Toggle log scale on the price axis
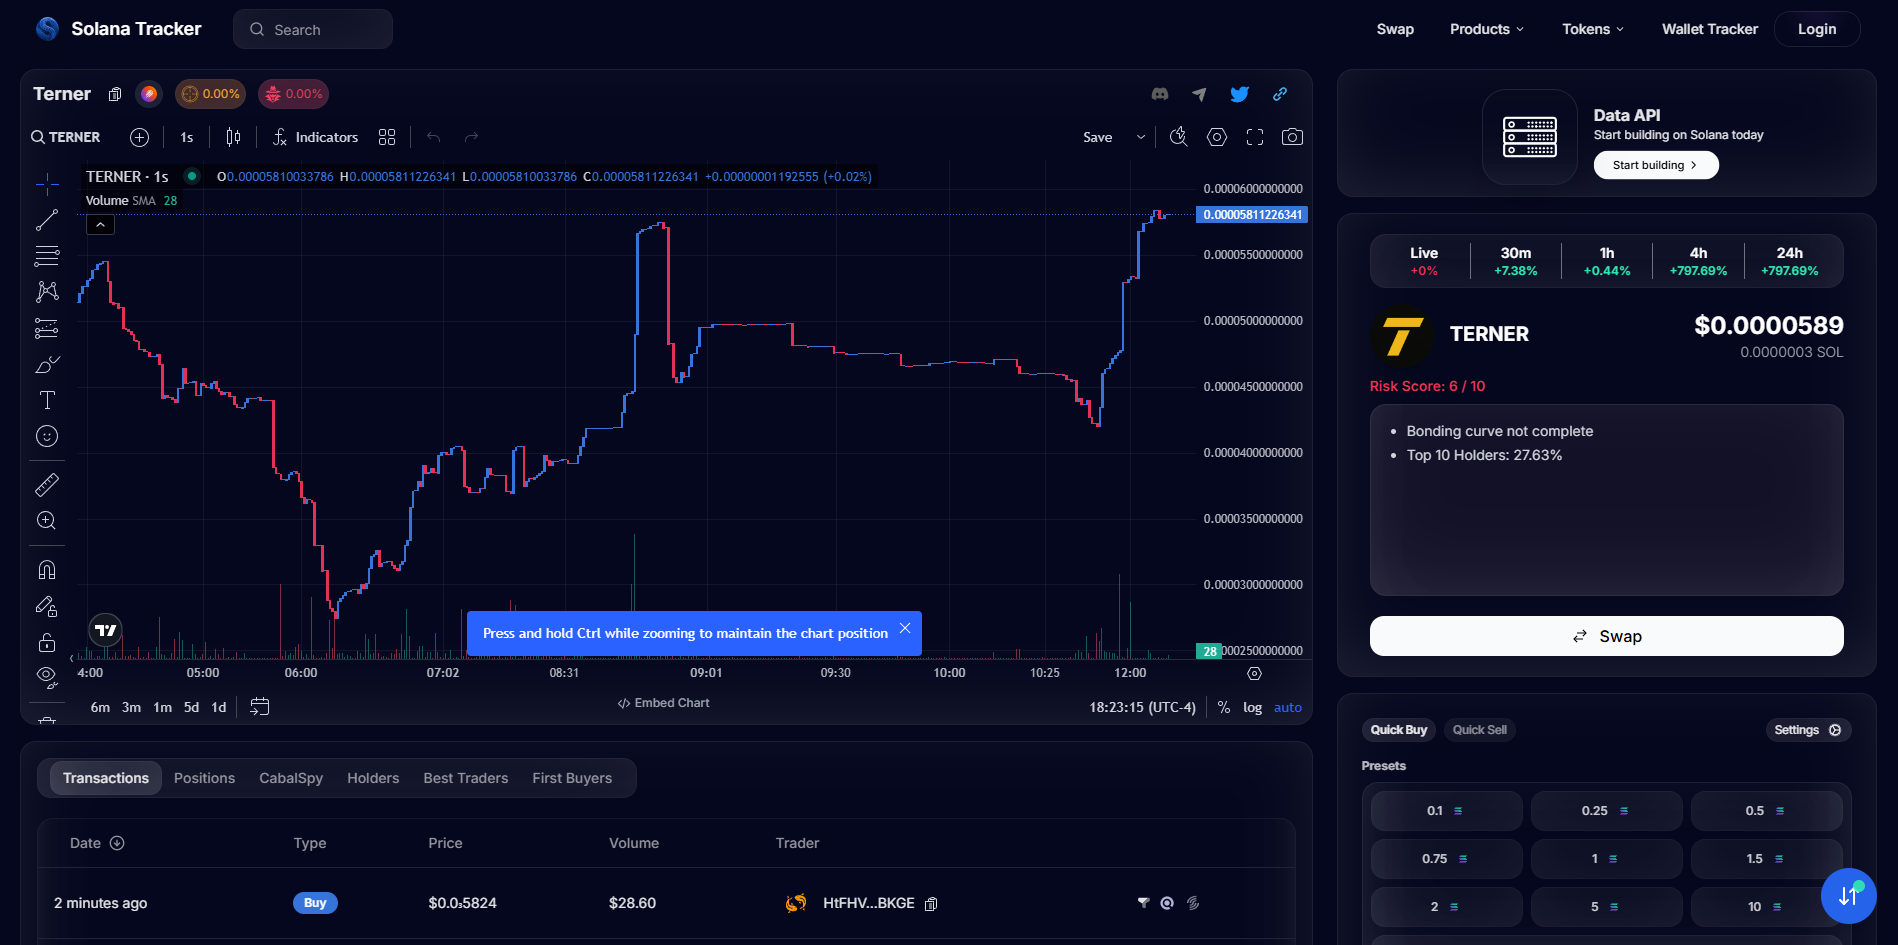Image resolution: width=1898 pixels, height=945 pixels. [1252, 707]
